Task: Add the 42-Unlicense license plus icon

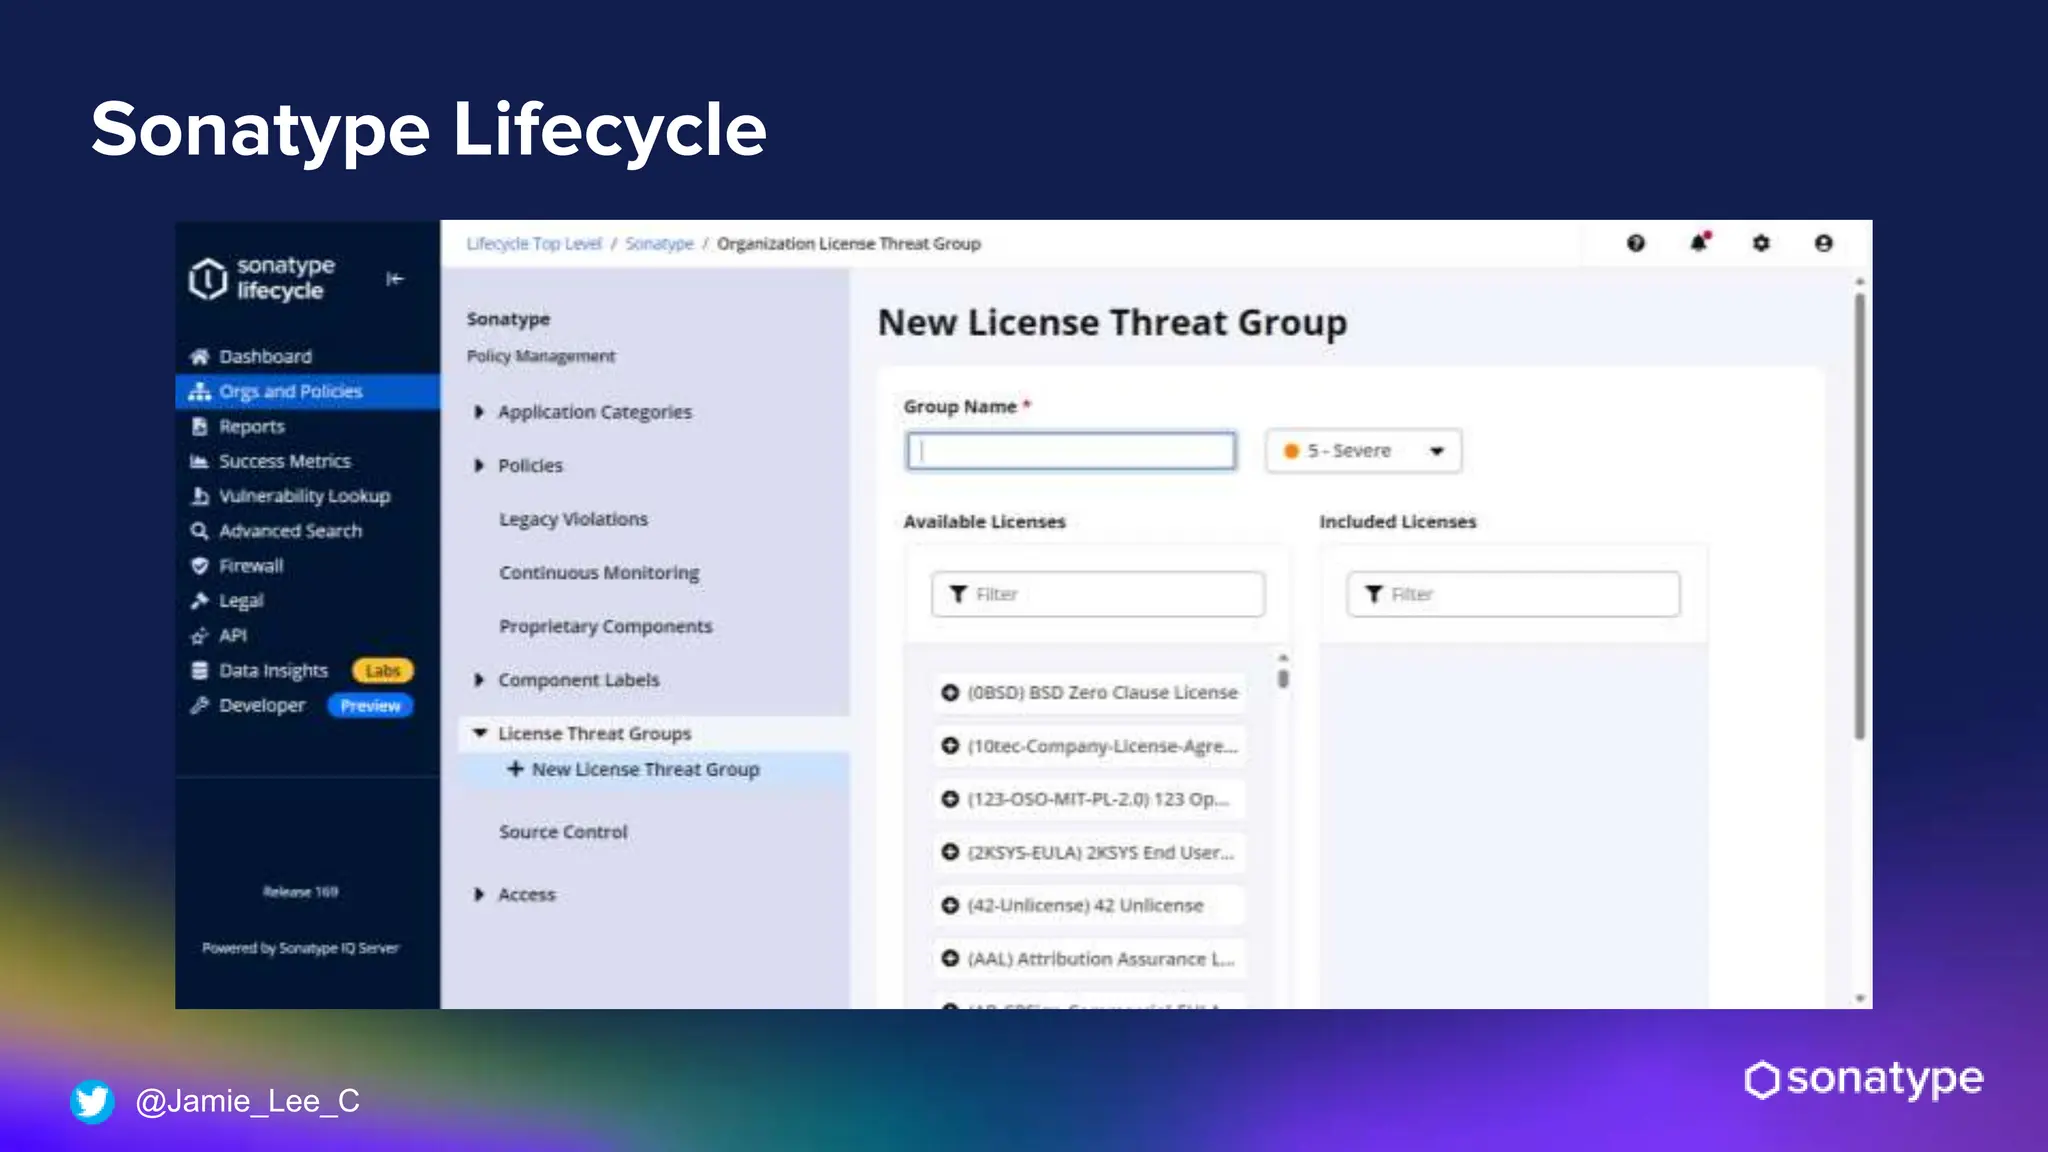Action: [x=950, y=905]
